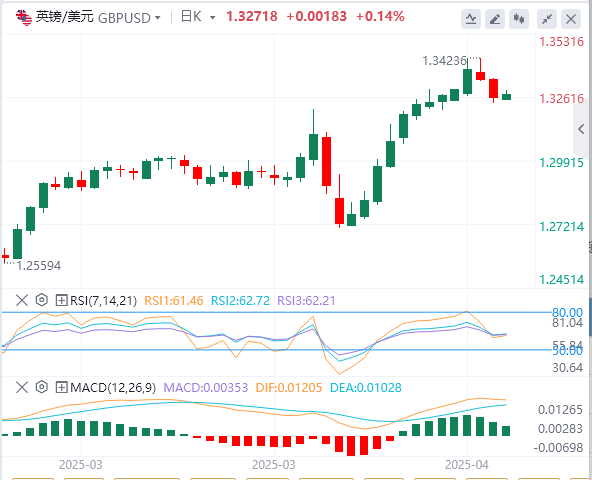Expand side panel left chevron
Screen dimensions: 592x480
tap(582, 129)
